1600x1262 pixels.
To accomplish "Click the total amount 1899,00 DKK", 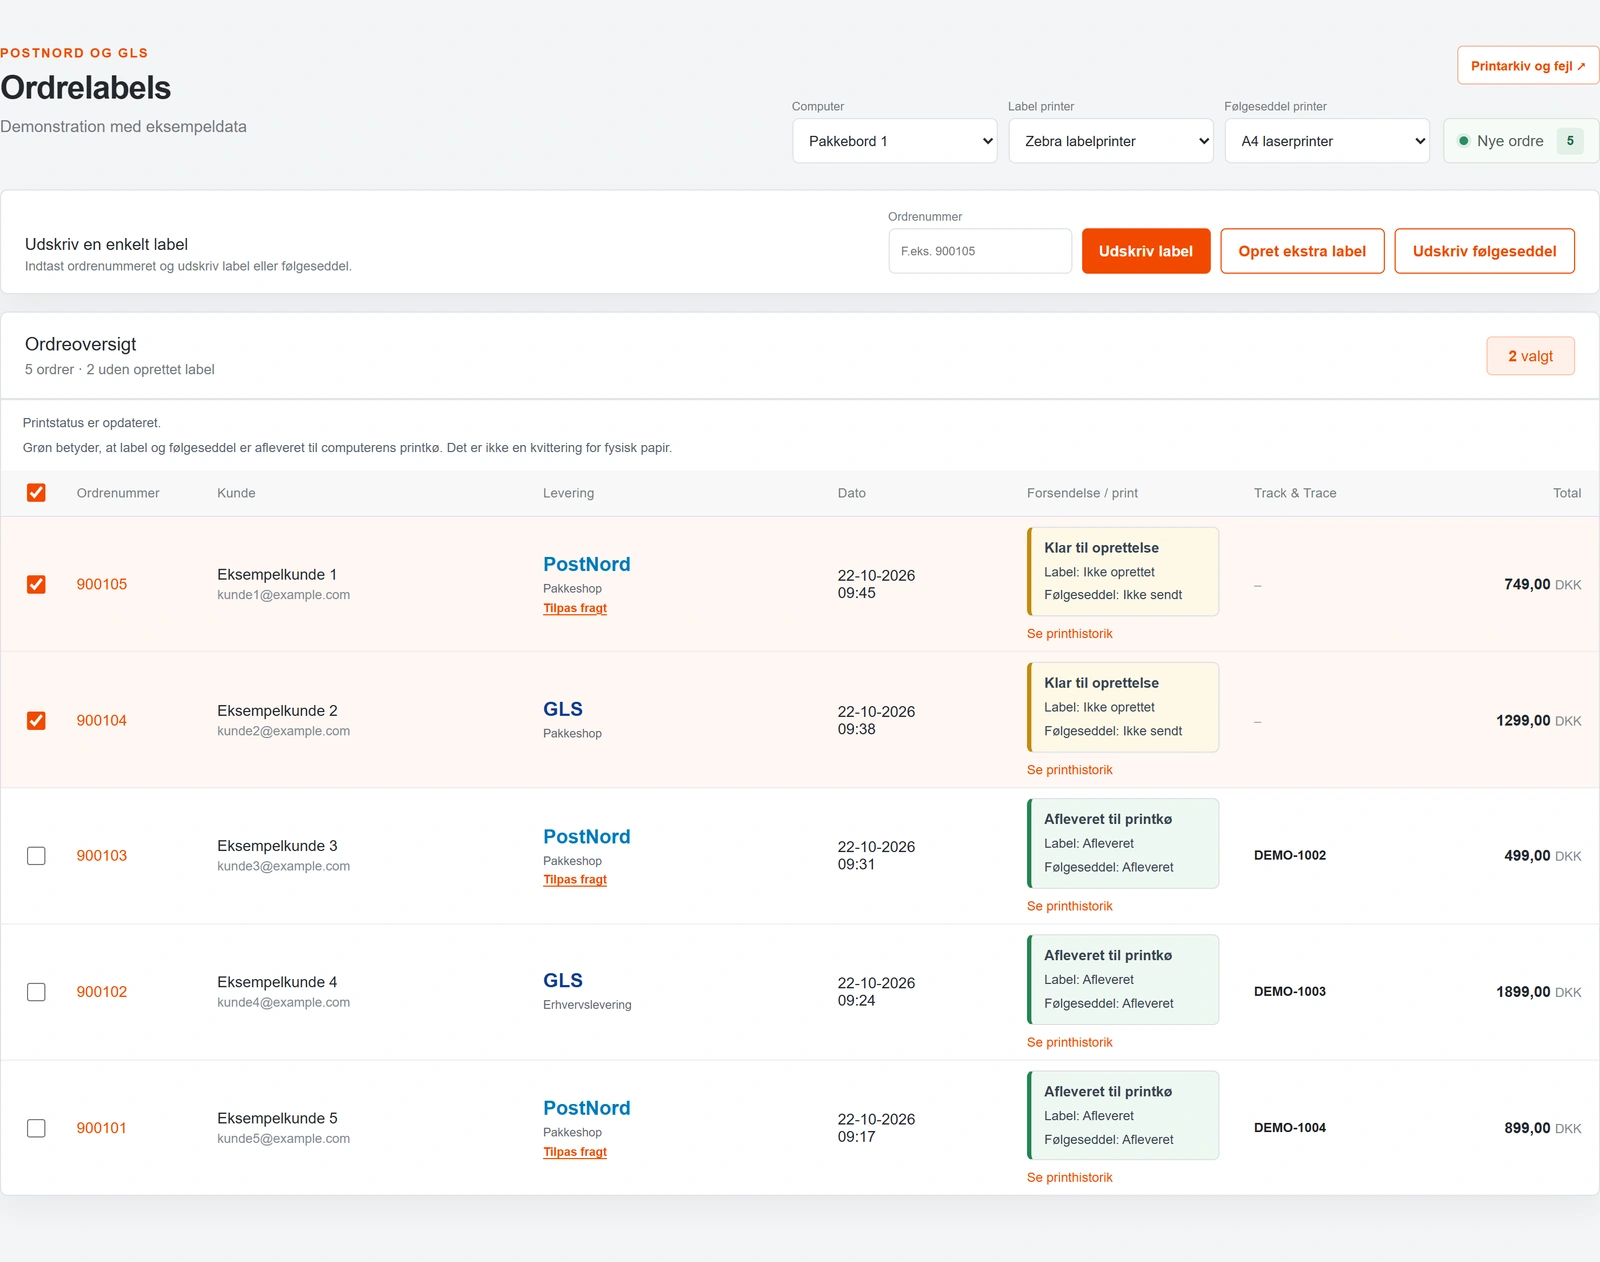I will coord(1538,992).
